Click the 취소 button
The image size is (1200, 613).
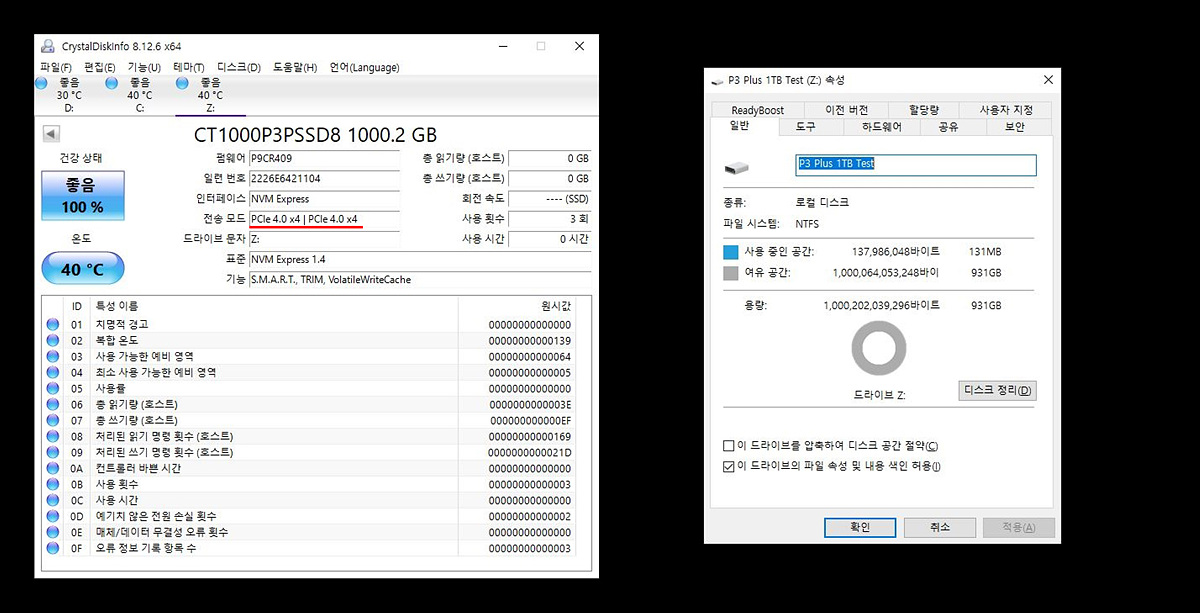940,527
